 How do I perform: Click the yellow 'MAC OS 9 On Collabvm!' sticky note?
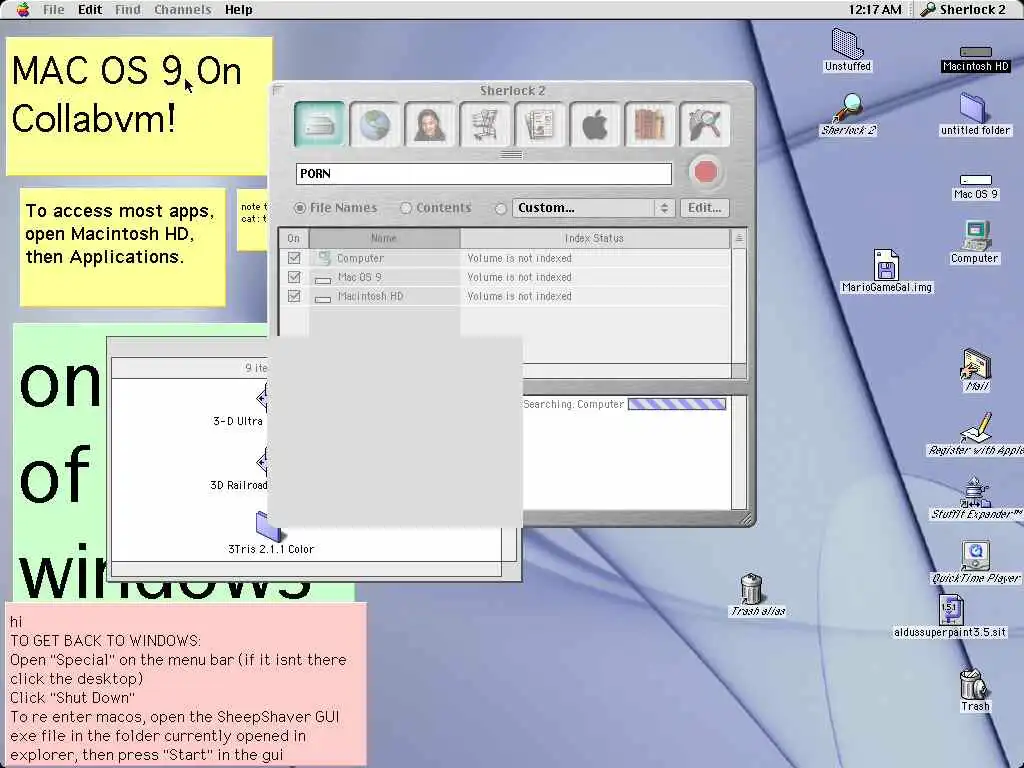(137, 104)
